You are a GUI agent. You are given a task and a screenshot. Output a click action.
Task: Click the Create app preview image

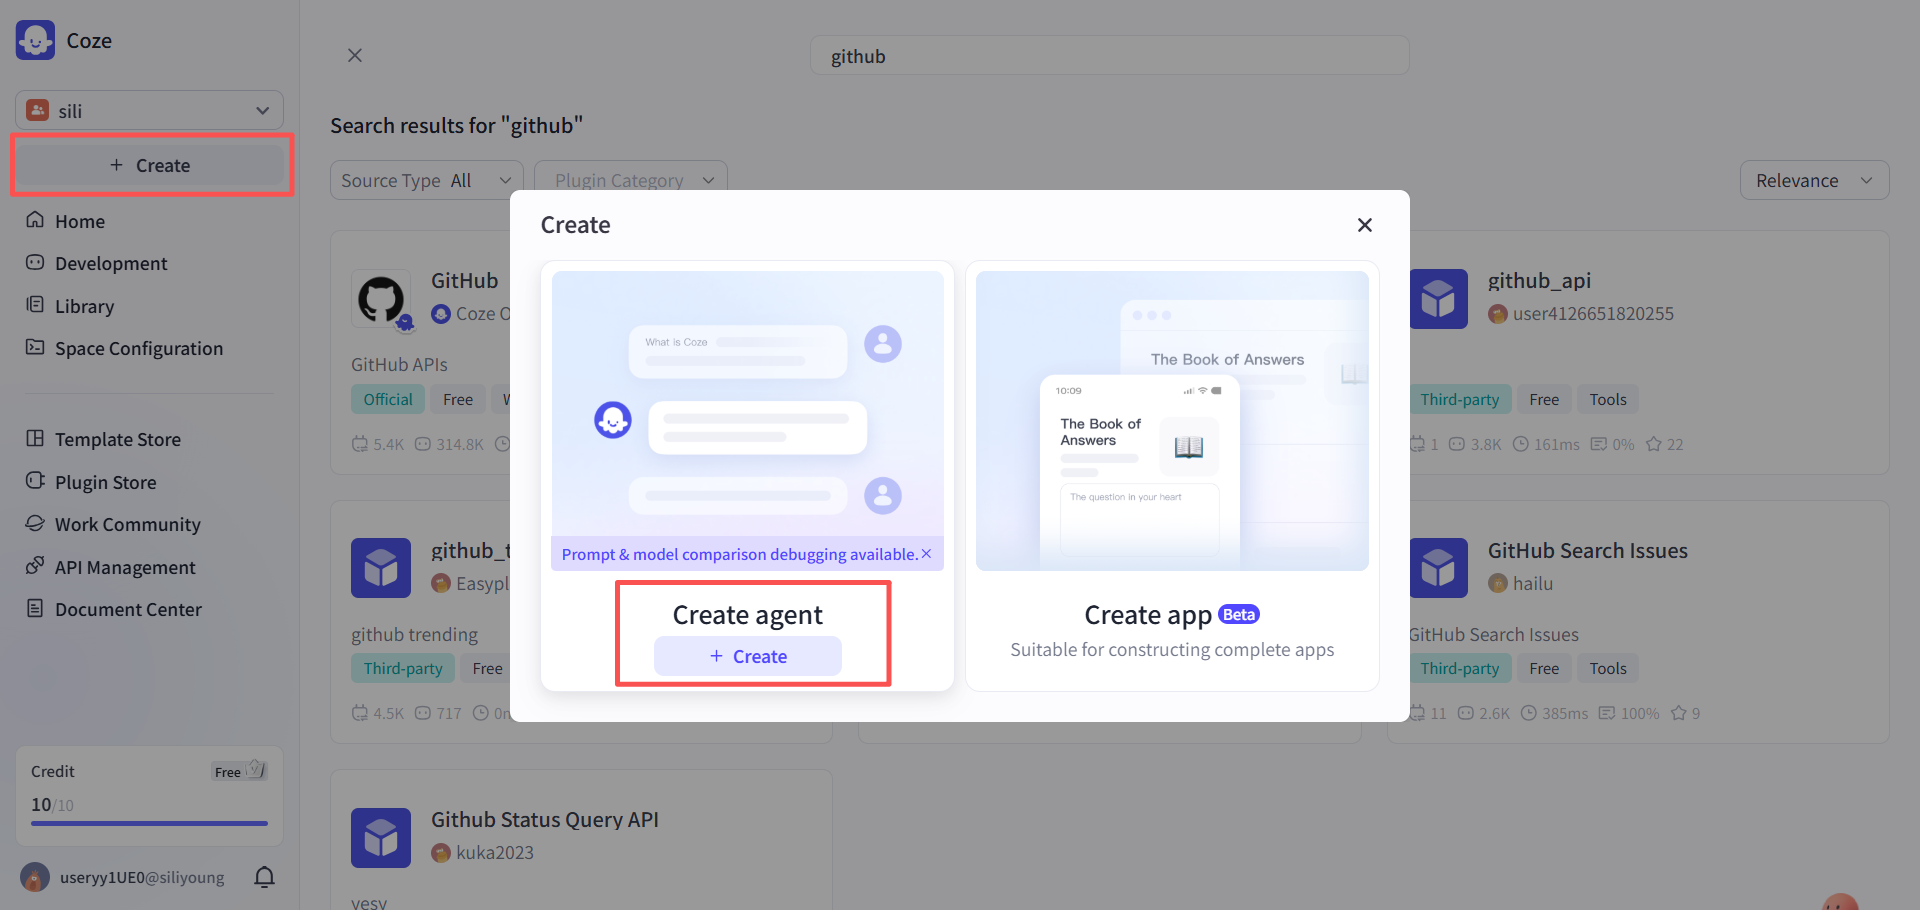1172,421
